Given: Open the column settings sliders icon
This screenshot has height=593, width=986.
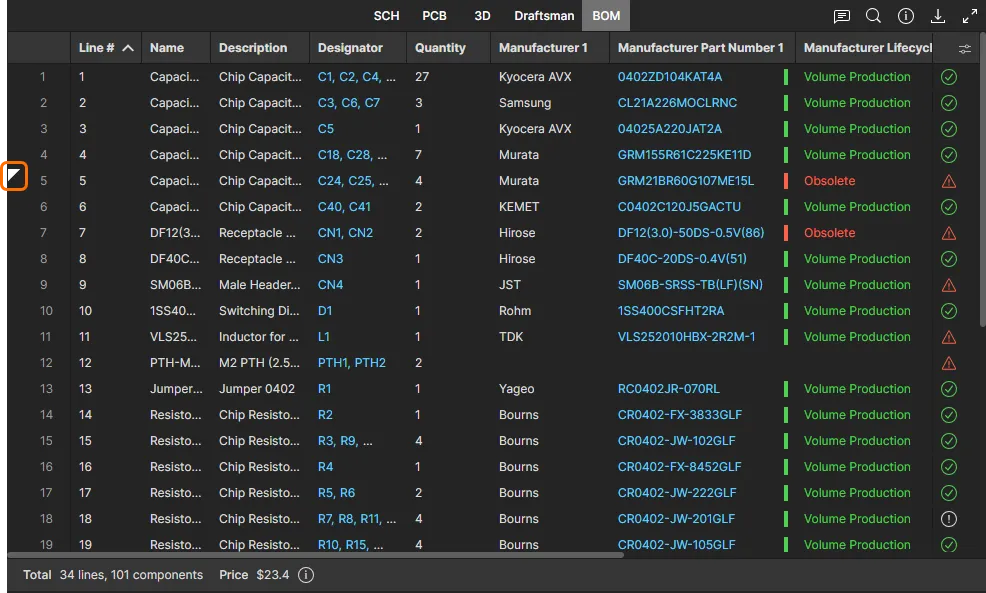Looking at the screenshot, I should tap(965, 48).
